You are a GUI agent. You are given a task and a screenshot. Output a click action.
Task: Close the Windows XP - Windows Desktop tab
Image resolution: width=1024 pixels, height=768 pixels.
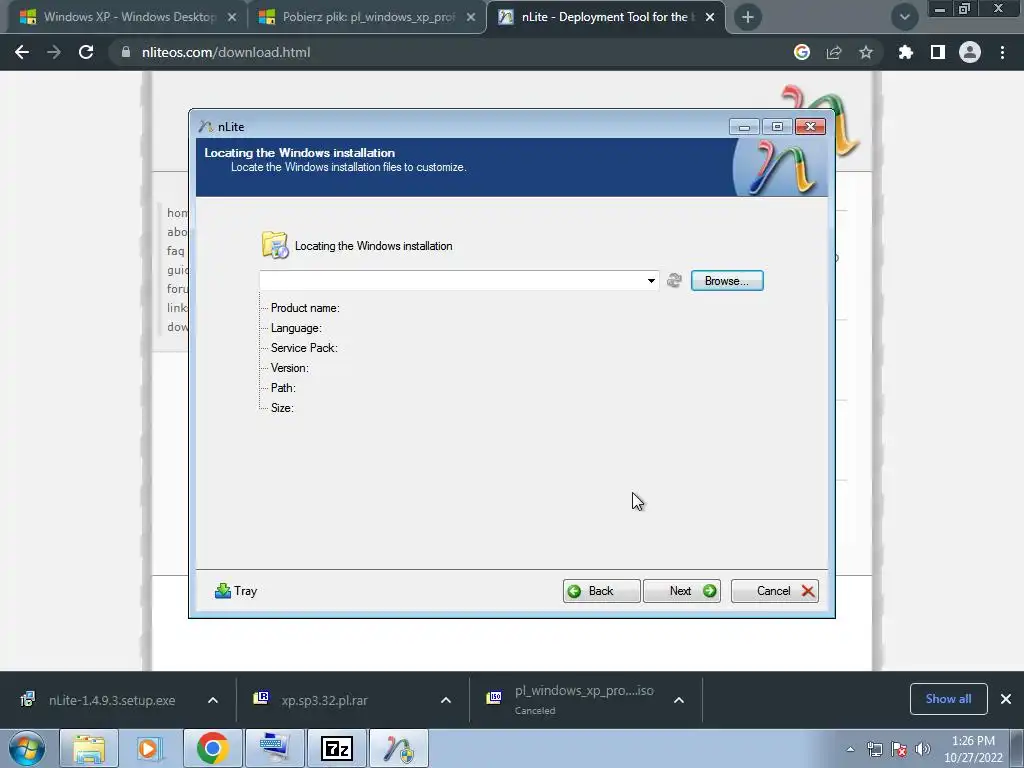232,17
